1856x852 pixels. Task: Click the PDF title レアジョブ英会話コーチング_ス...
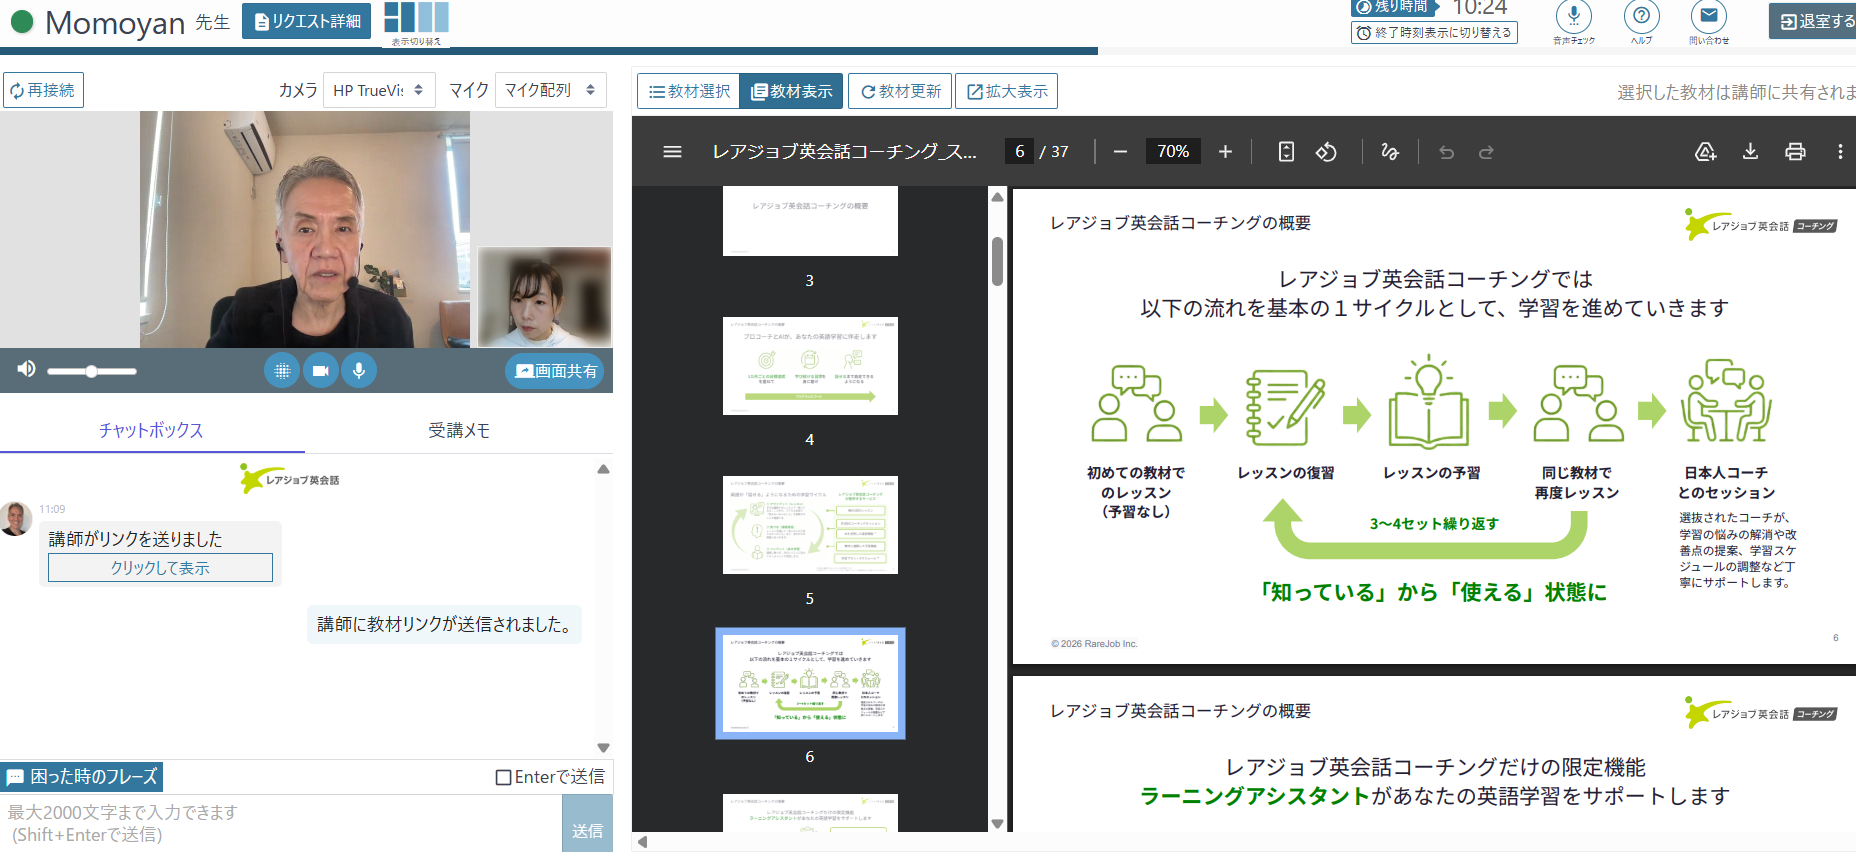844,152
